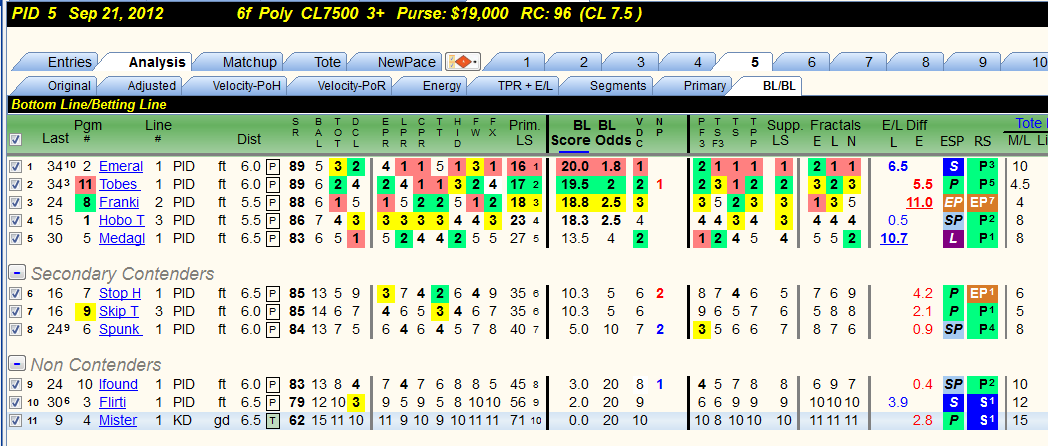Click the blue S1 RS badge for Mister

982,421
